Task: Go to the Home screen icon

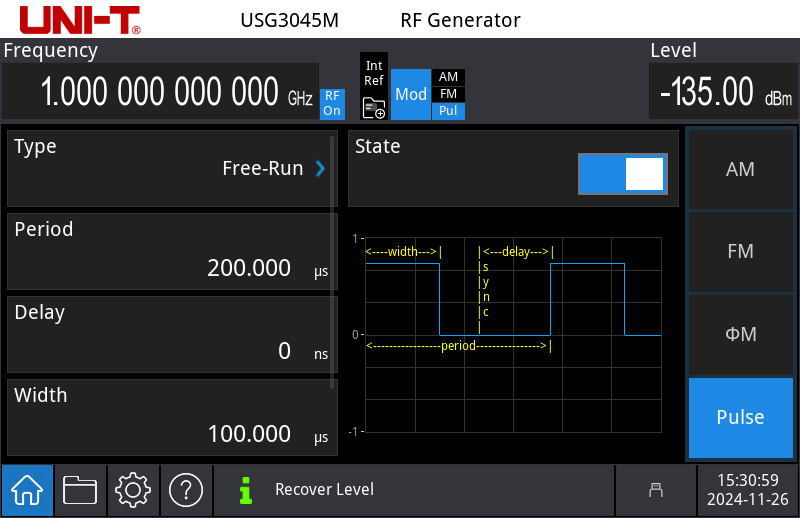Action: [x=27, y=489]
